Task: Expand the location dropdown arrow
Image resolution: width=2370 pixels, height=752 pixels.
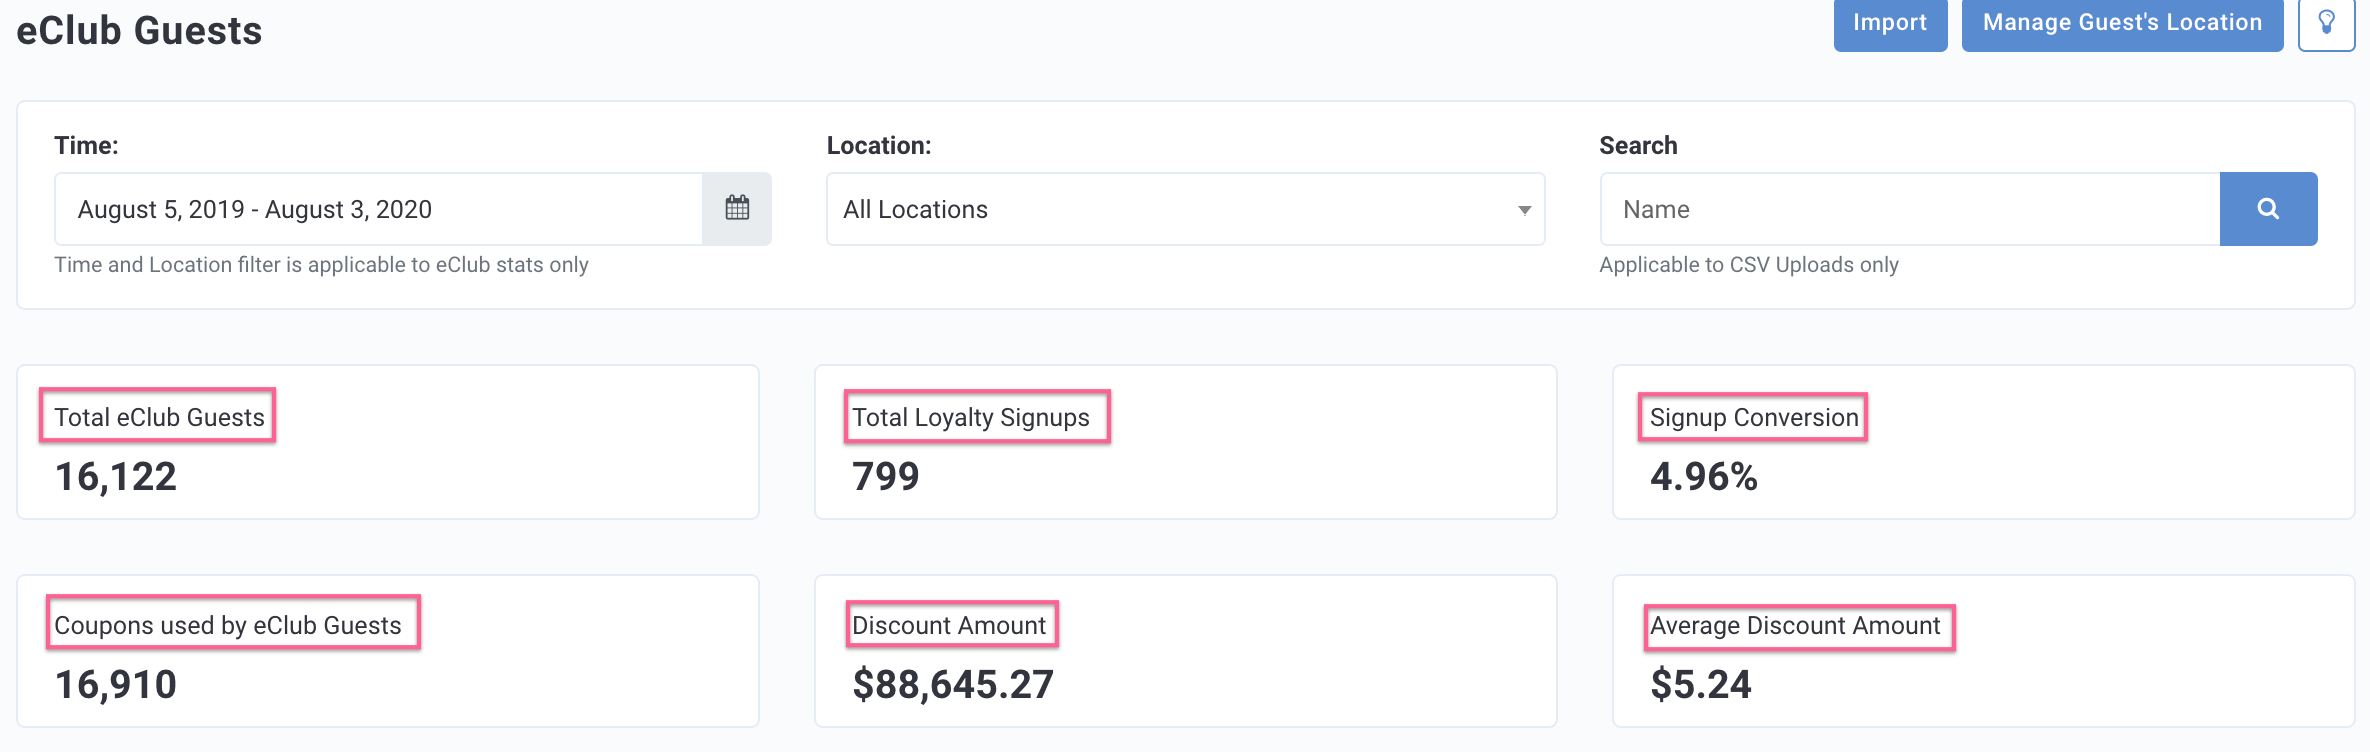Action: 1524,209
